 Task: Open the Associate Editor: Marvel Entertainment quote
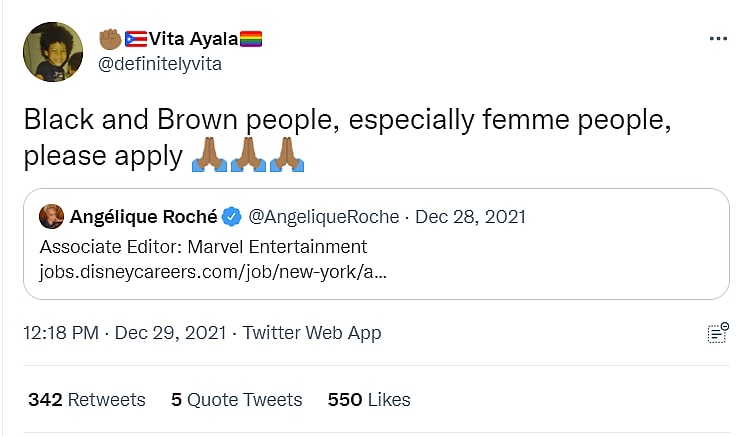(204, 246)
